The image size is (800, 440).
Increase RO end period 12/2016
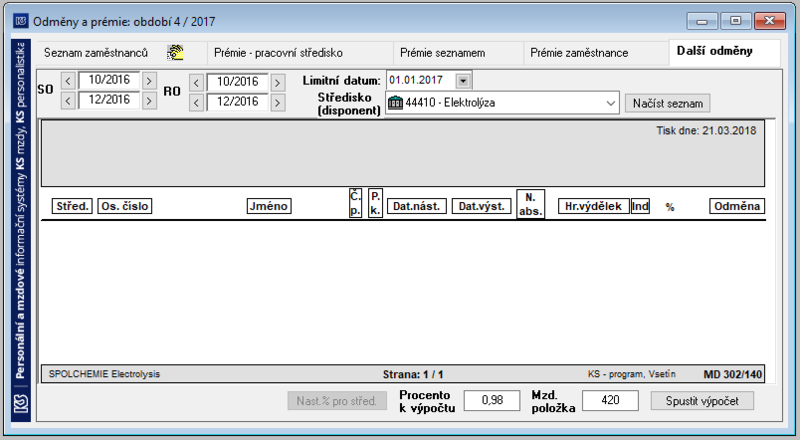278,102
